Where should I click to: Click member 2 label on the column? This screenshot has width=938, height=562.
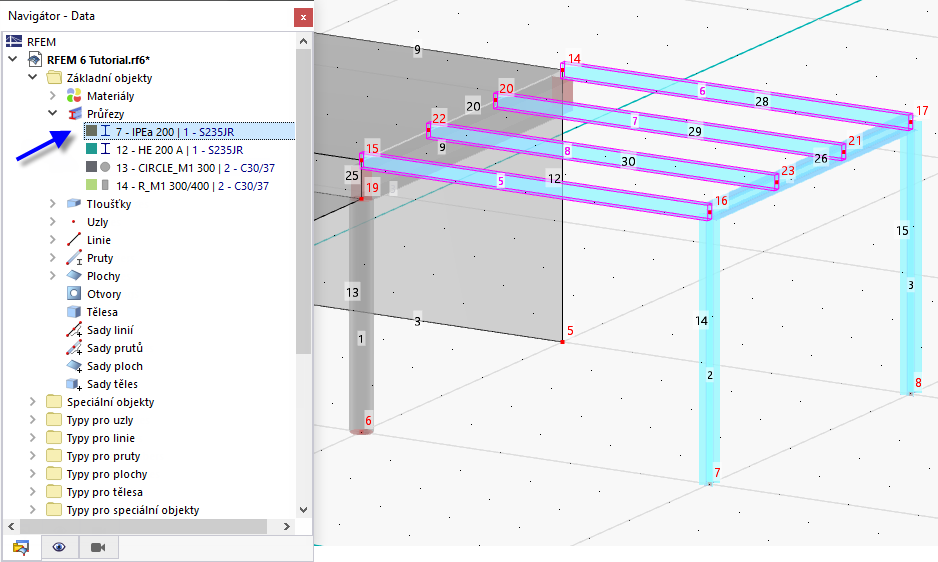click(710, 375)
